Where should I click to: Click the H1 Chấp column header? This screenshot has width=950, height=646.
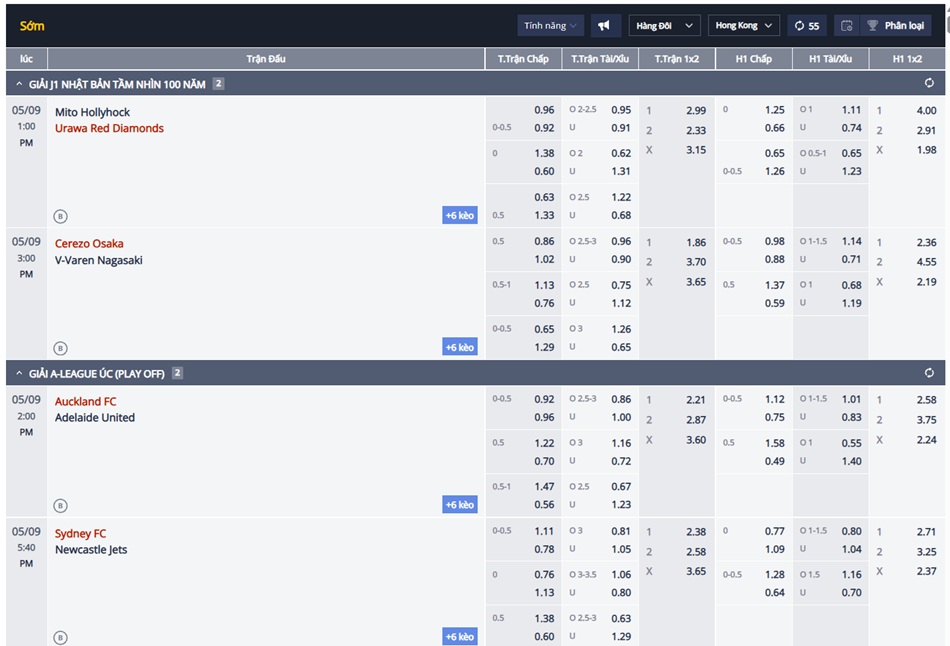754,59
